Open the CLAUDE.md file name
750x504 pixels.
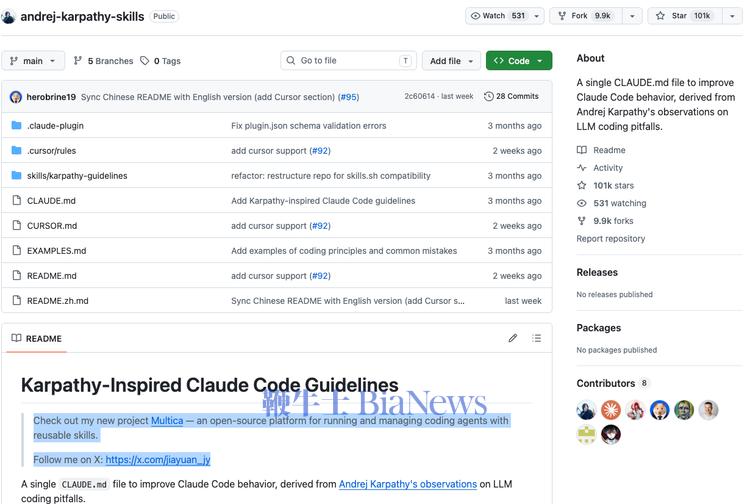click(51, 201)
